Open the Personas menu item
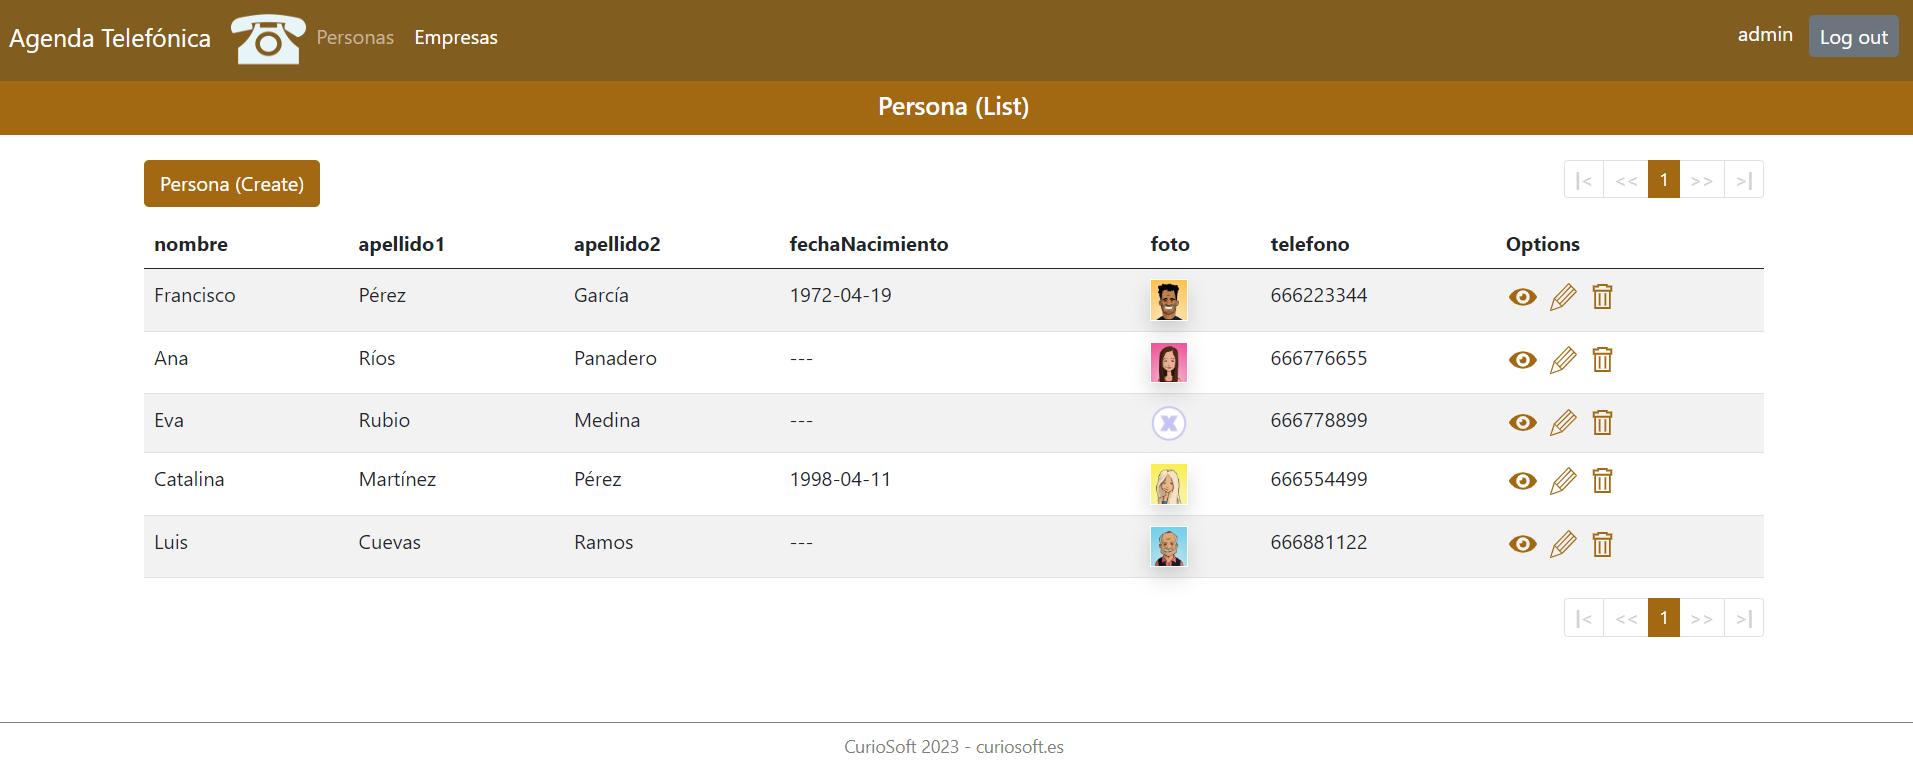 (x=355, y=38)
